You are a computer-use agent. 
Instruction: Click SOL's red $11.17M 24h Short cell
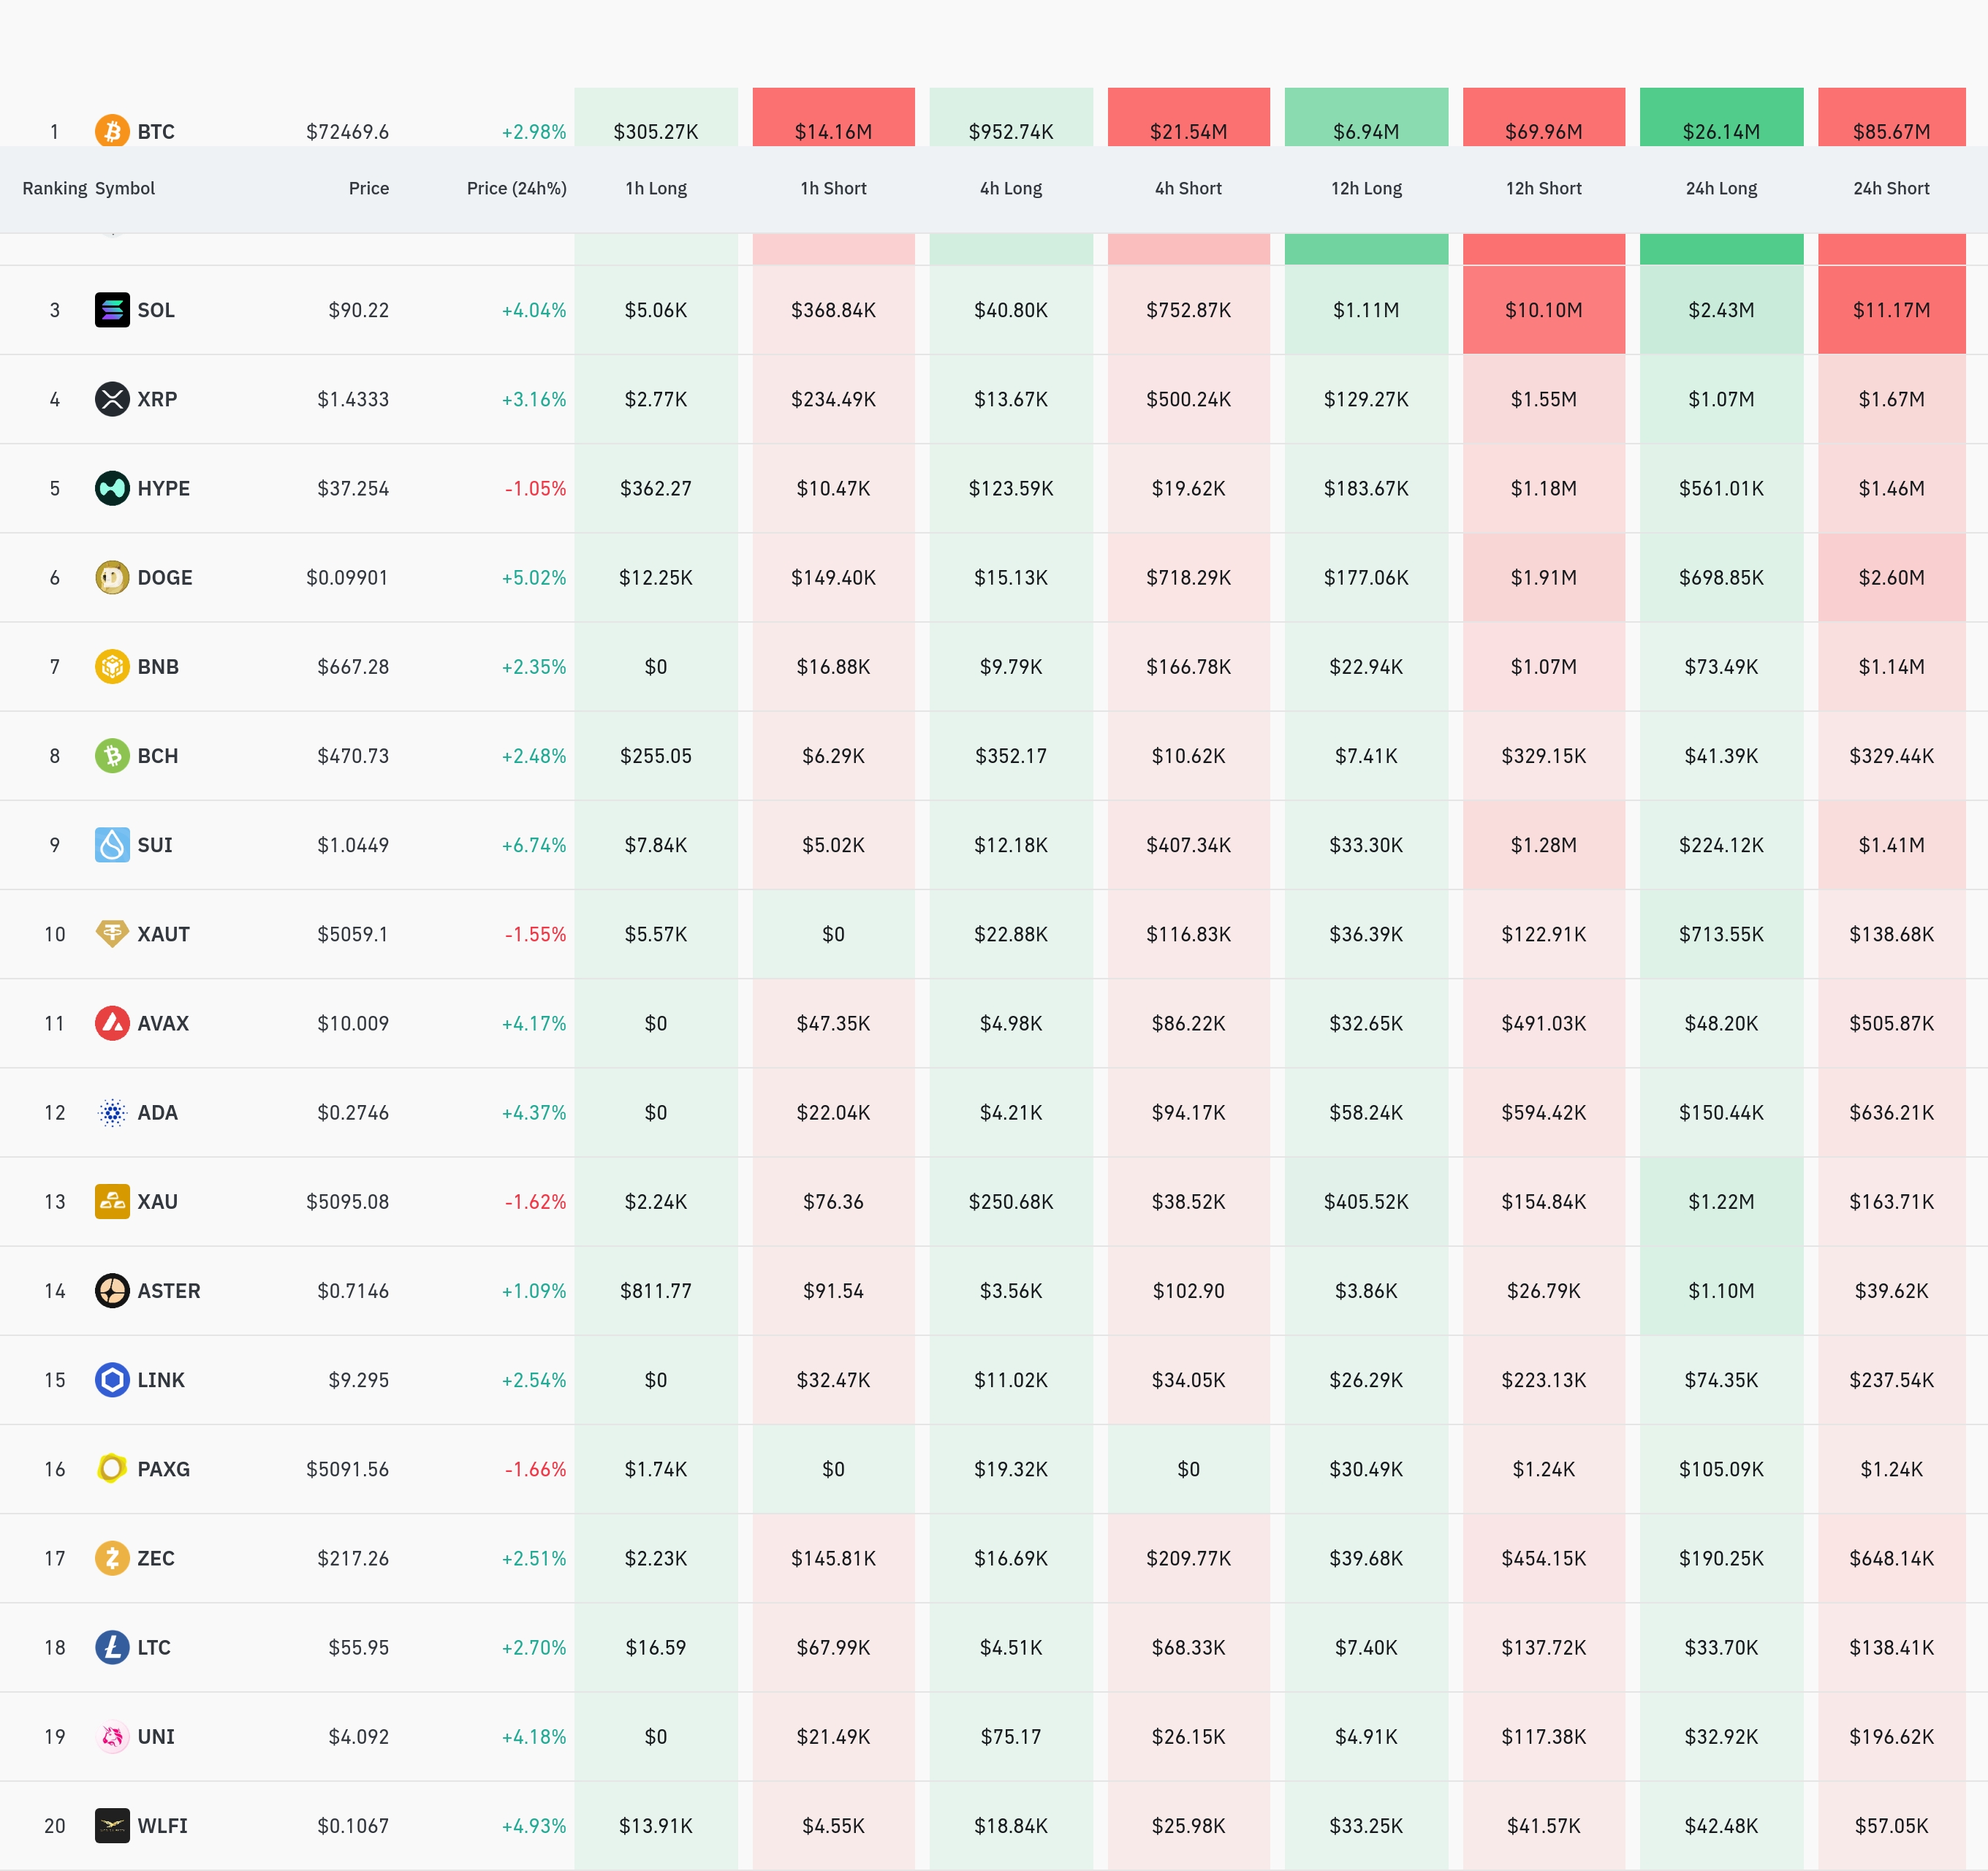tap(1891, 310)
